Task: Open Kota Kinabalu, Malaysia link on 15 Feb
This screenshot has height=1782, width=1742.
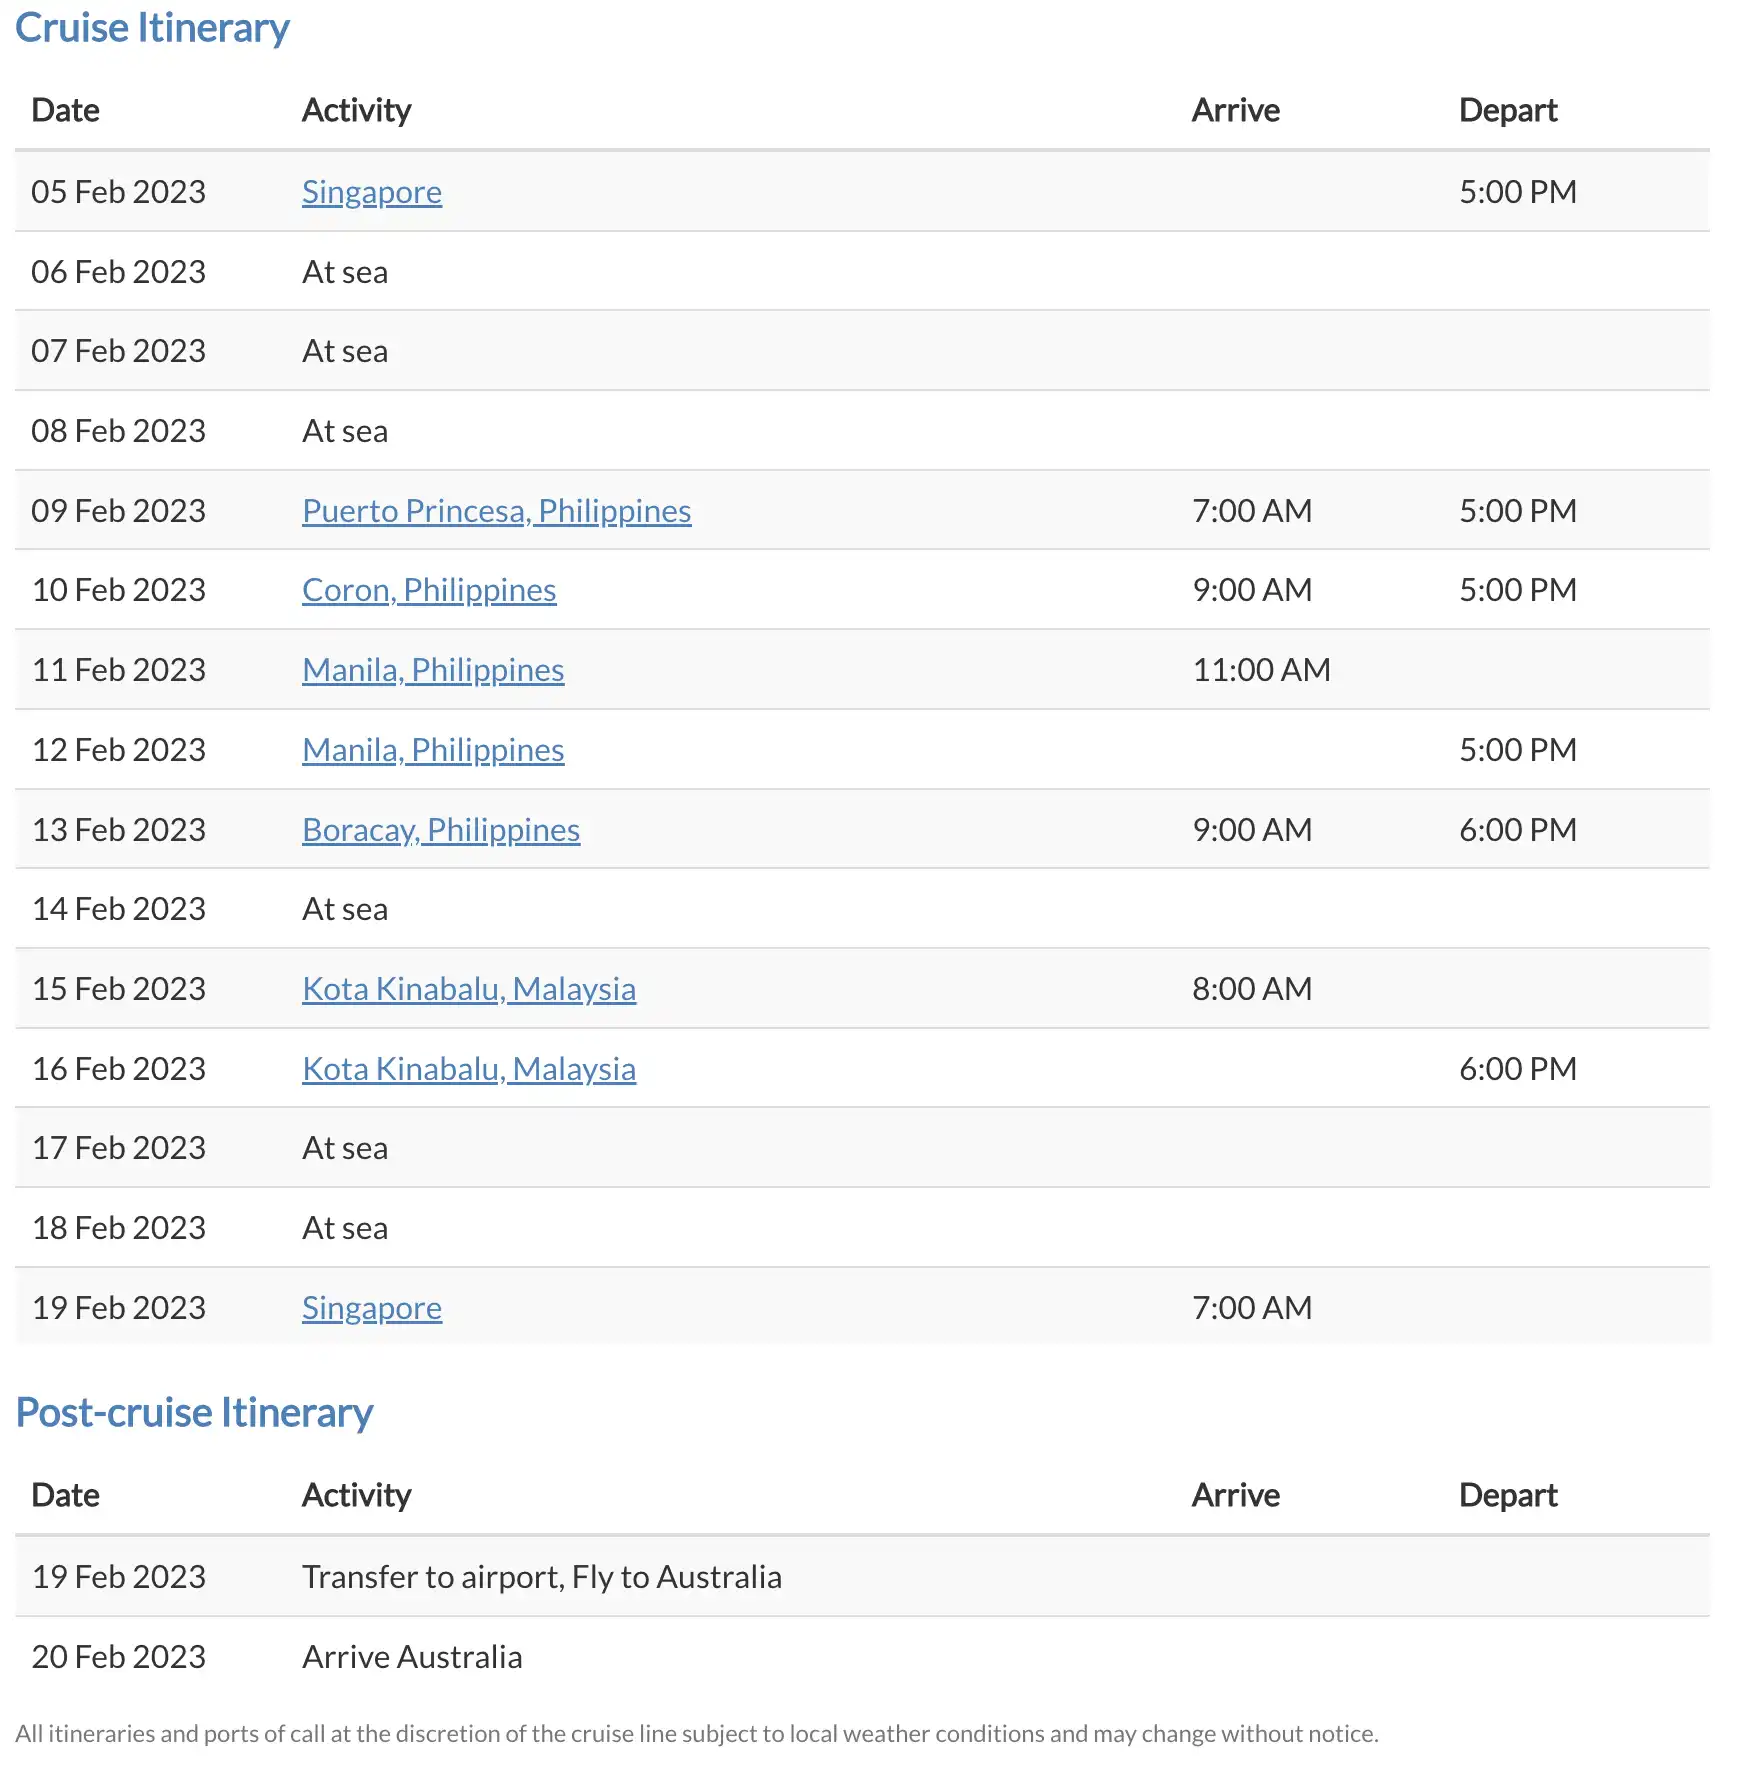Action: coord(468,989)
